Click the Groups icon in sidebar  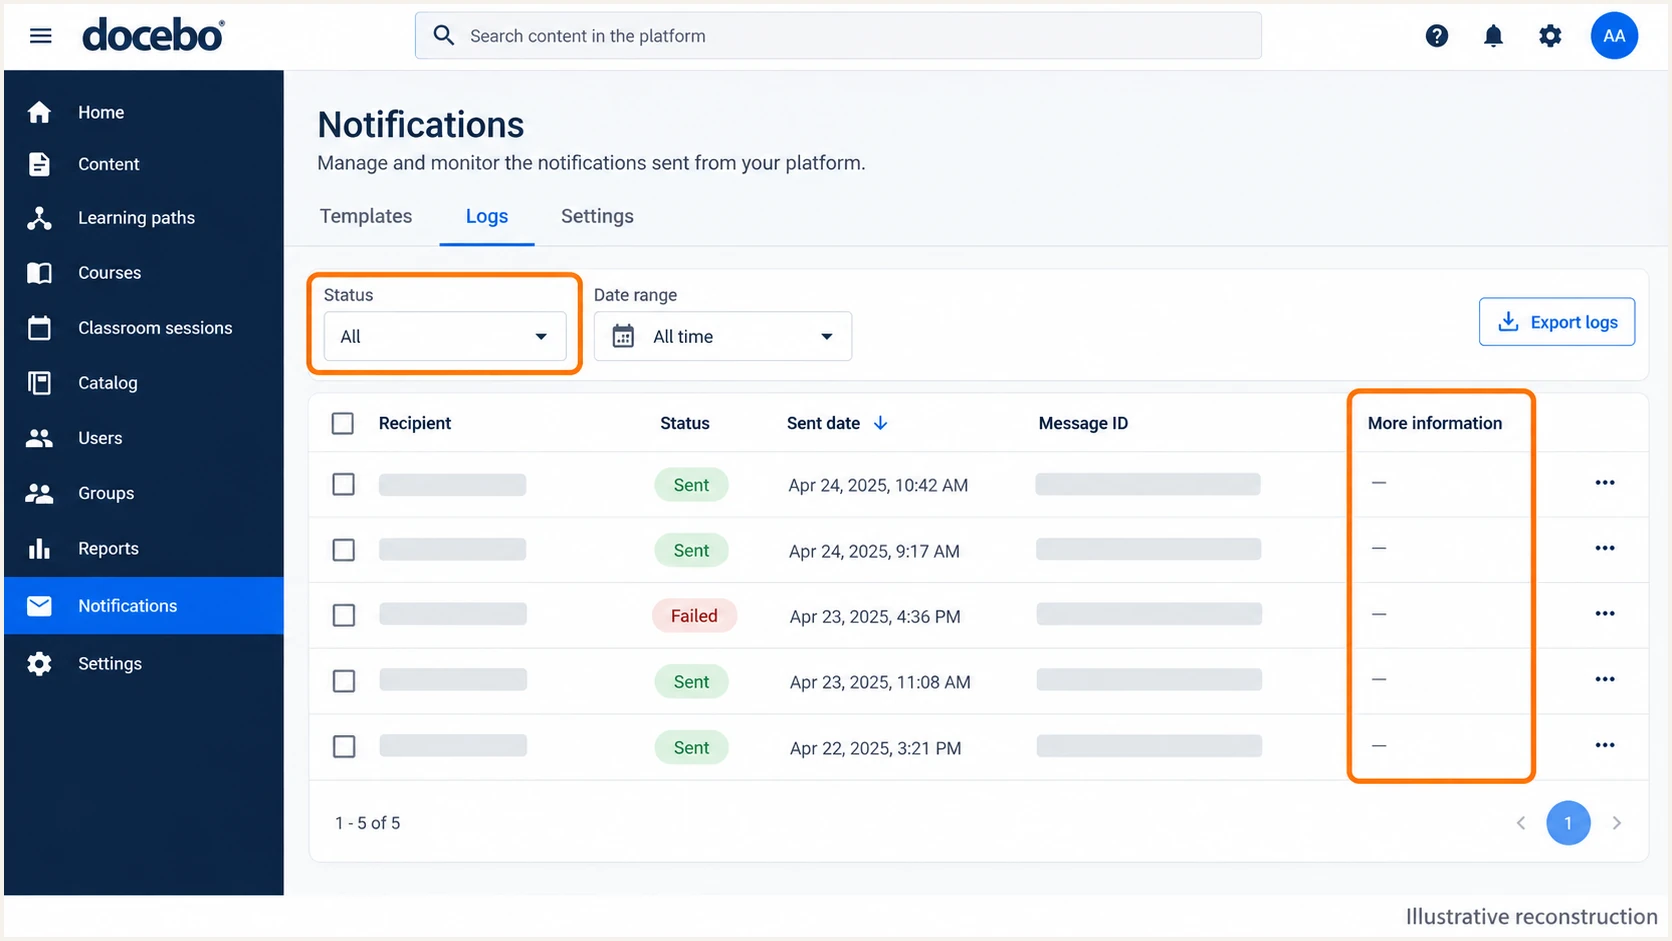click(39, 493)
